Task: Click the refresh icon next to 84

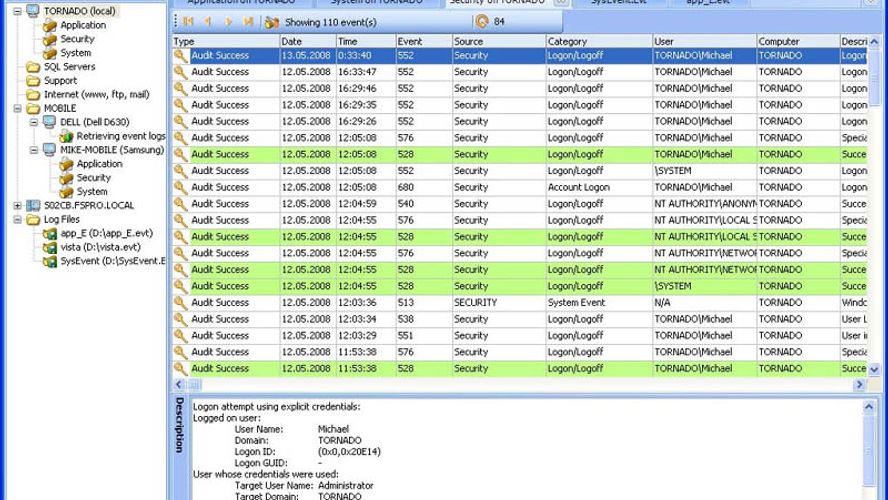Action: point(482,22)
